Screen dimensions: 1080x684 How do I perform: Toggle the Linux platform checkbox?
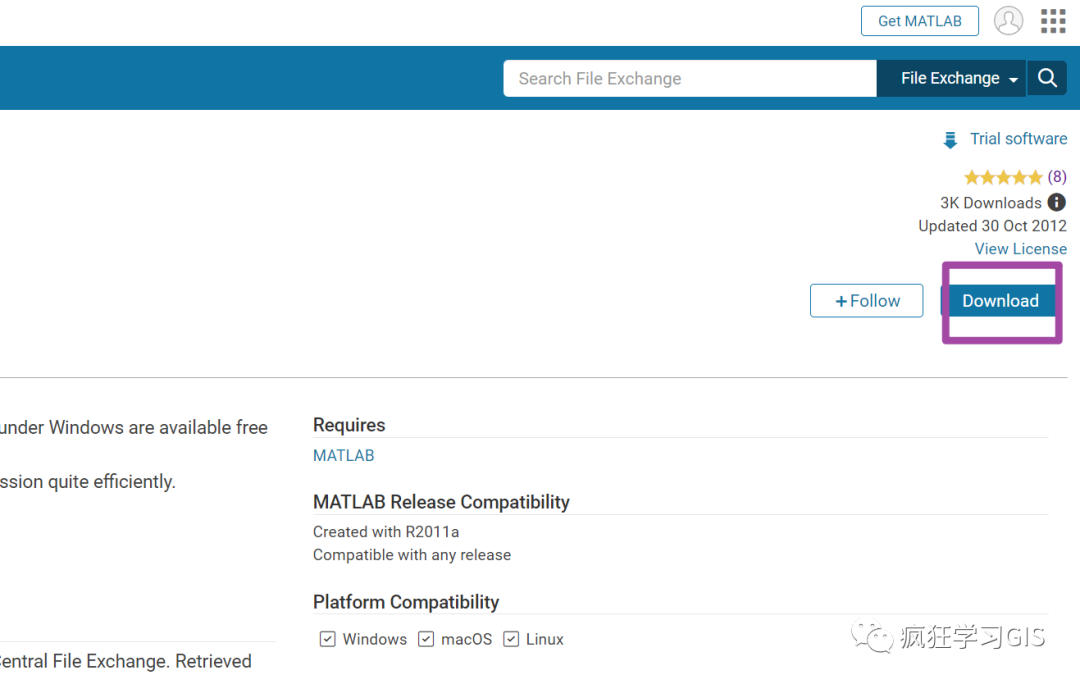click(511, 639)
